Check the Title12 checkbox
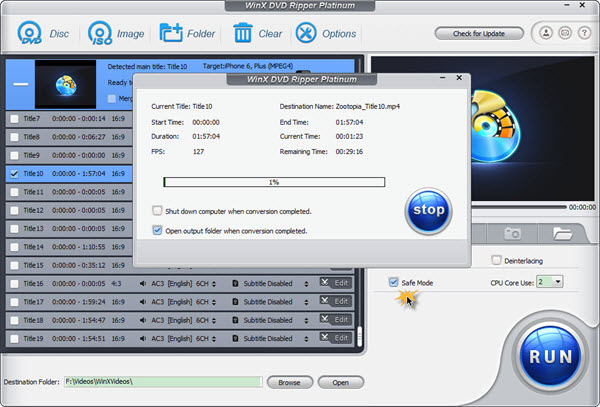 tap(15, 210)
